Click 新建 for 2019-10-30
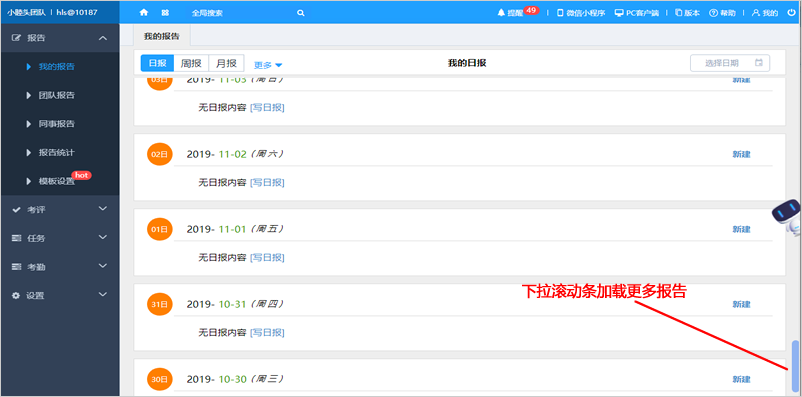The width and height of the screenshot is (802, 397). pyautogui.click(x=741, y=379)
